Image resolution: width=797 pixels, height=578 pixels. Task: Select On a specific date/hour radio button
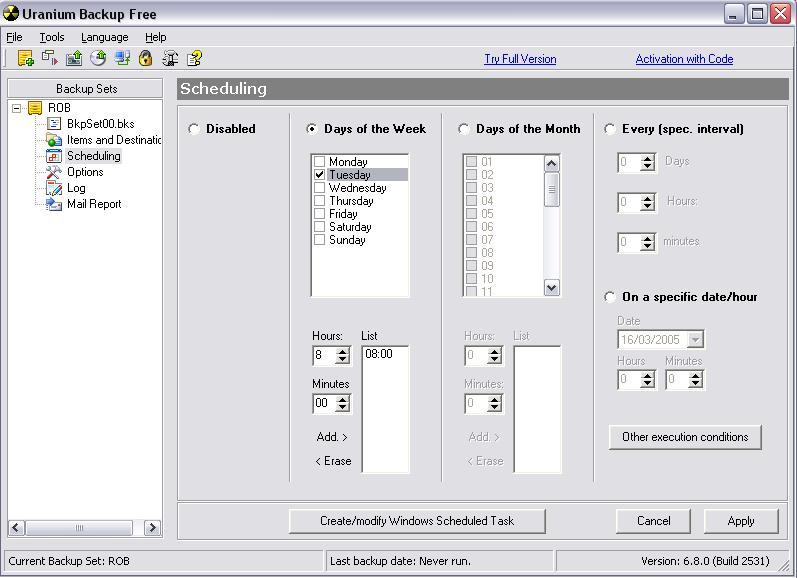tap(609, 297)
